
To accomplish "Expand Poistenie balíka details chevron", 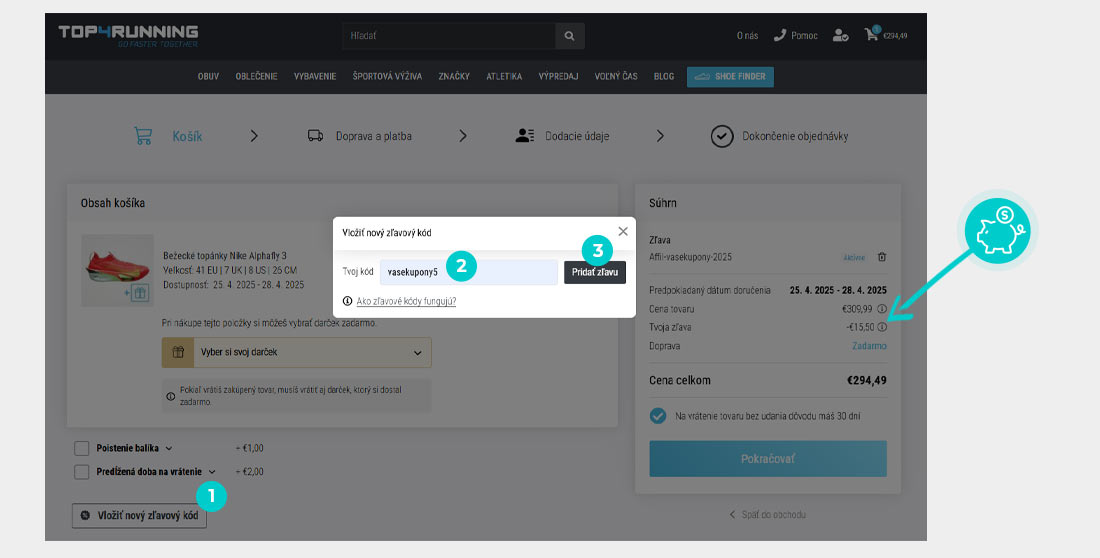I will click(x=169, y=448).
